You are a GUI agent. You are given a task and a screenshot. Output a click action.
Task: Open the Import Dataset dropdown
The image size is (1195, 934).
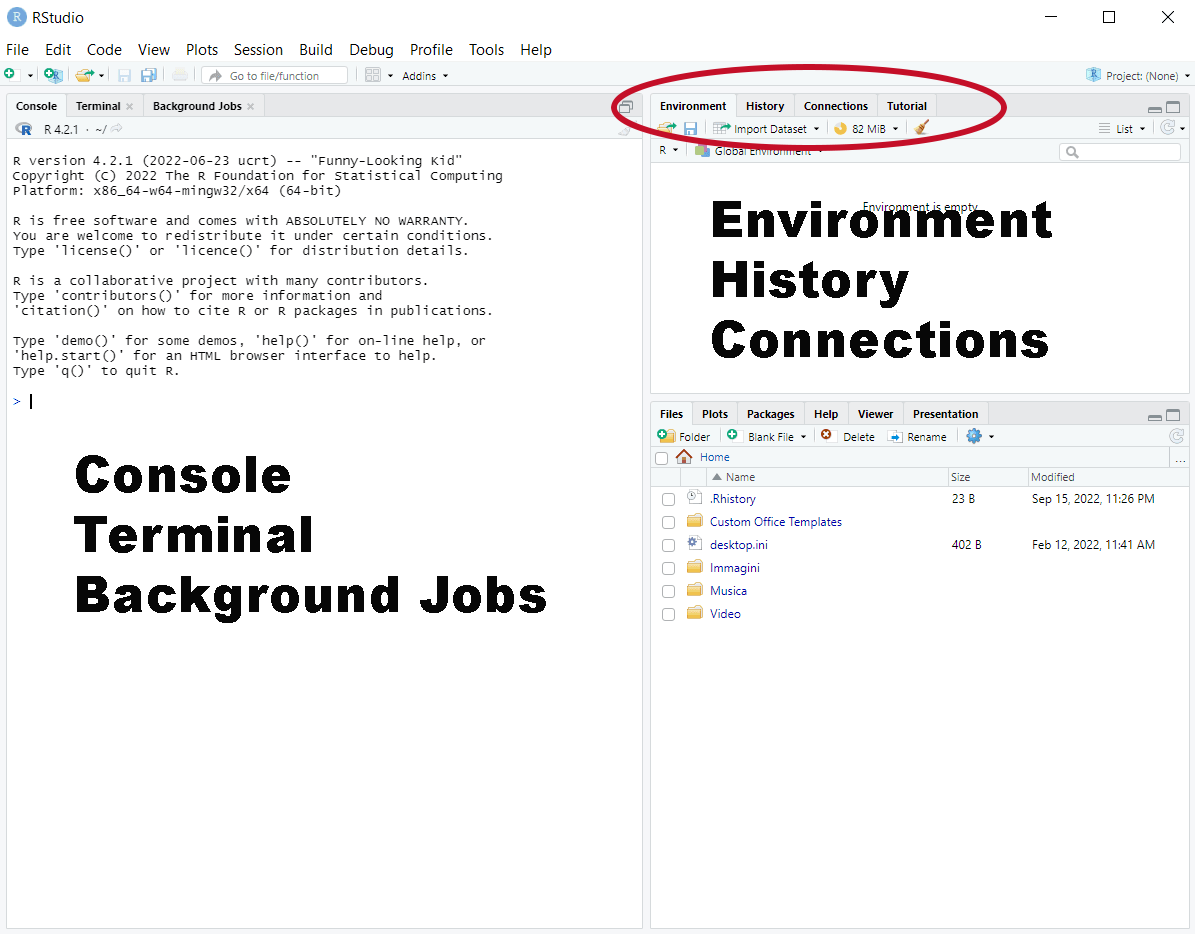(x=768, y=128)
